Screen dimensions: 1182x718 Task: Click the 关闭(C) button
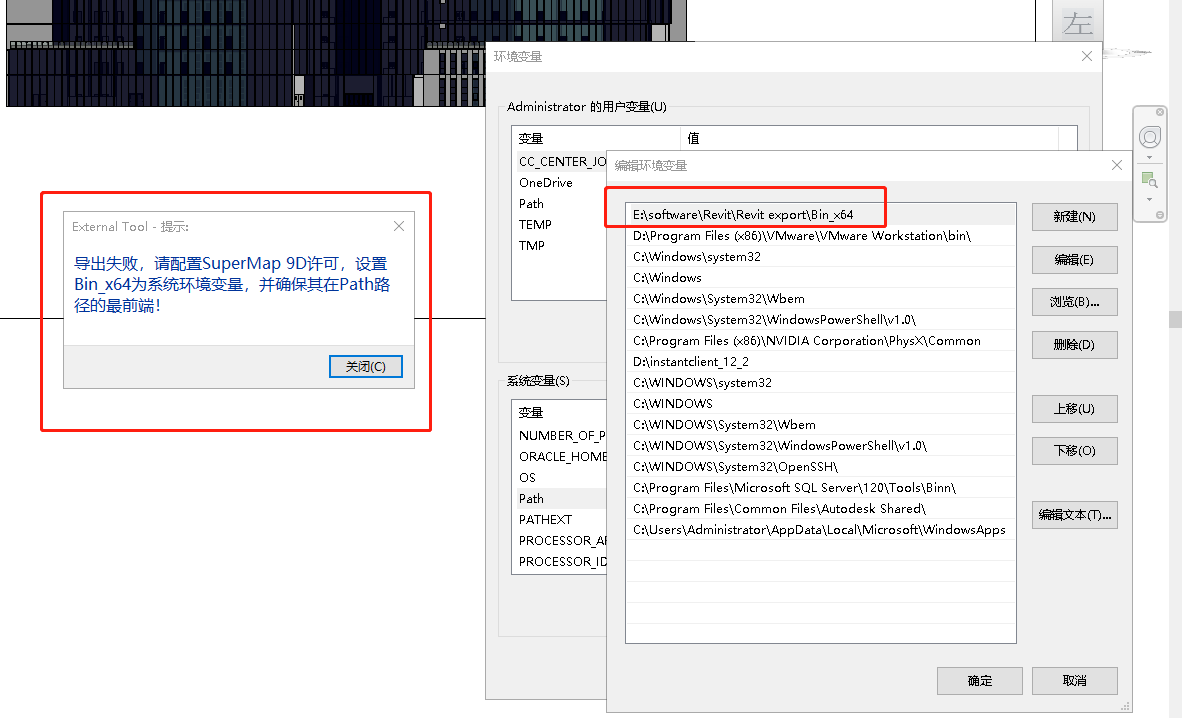pos(366,367)
